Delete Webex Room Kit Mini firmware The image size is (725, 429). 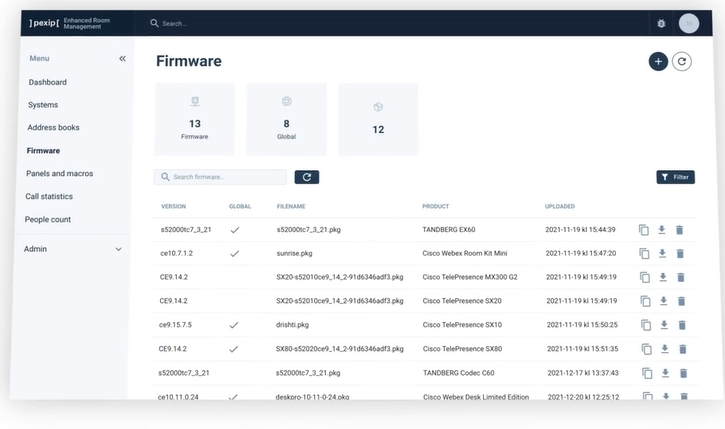(x=680, y=253)
